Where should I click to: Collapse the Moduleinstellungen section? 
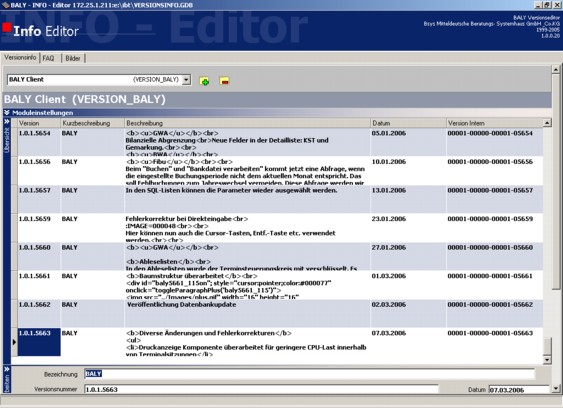pos(7,113)
